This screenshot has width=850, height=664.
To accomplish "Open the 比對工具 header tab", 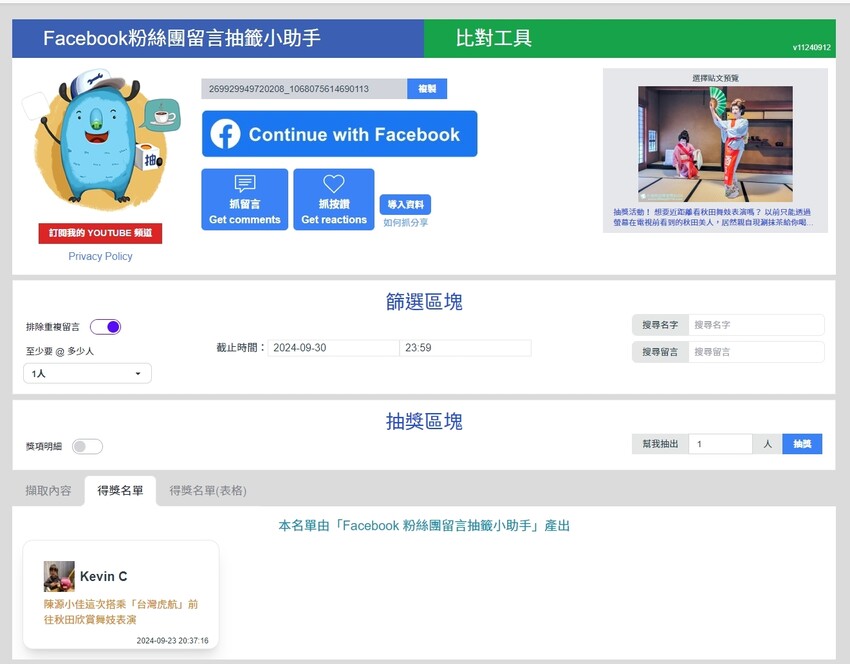I will [629, 38].
